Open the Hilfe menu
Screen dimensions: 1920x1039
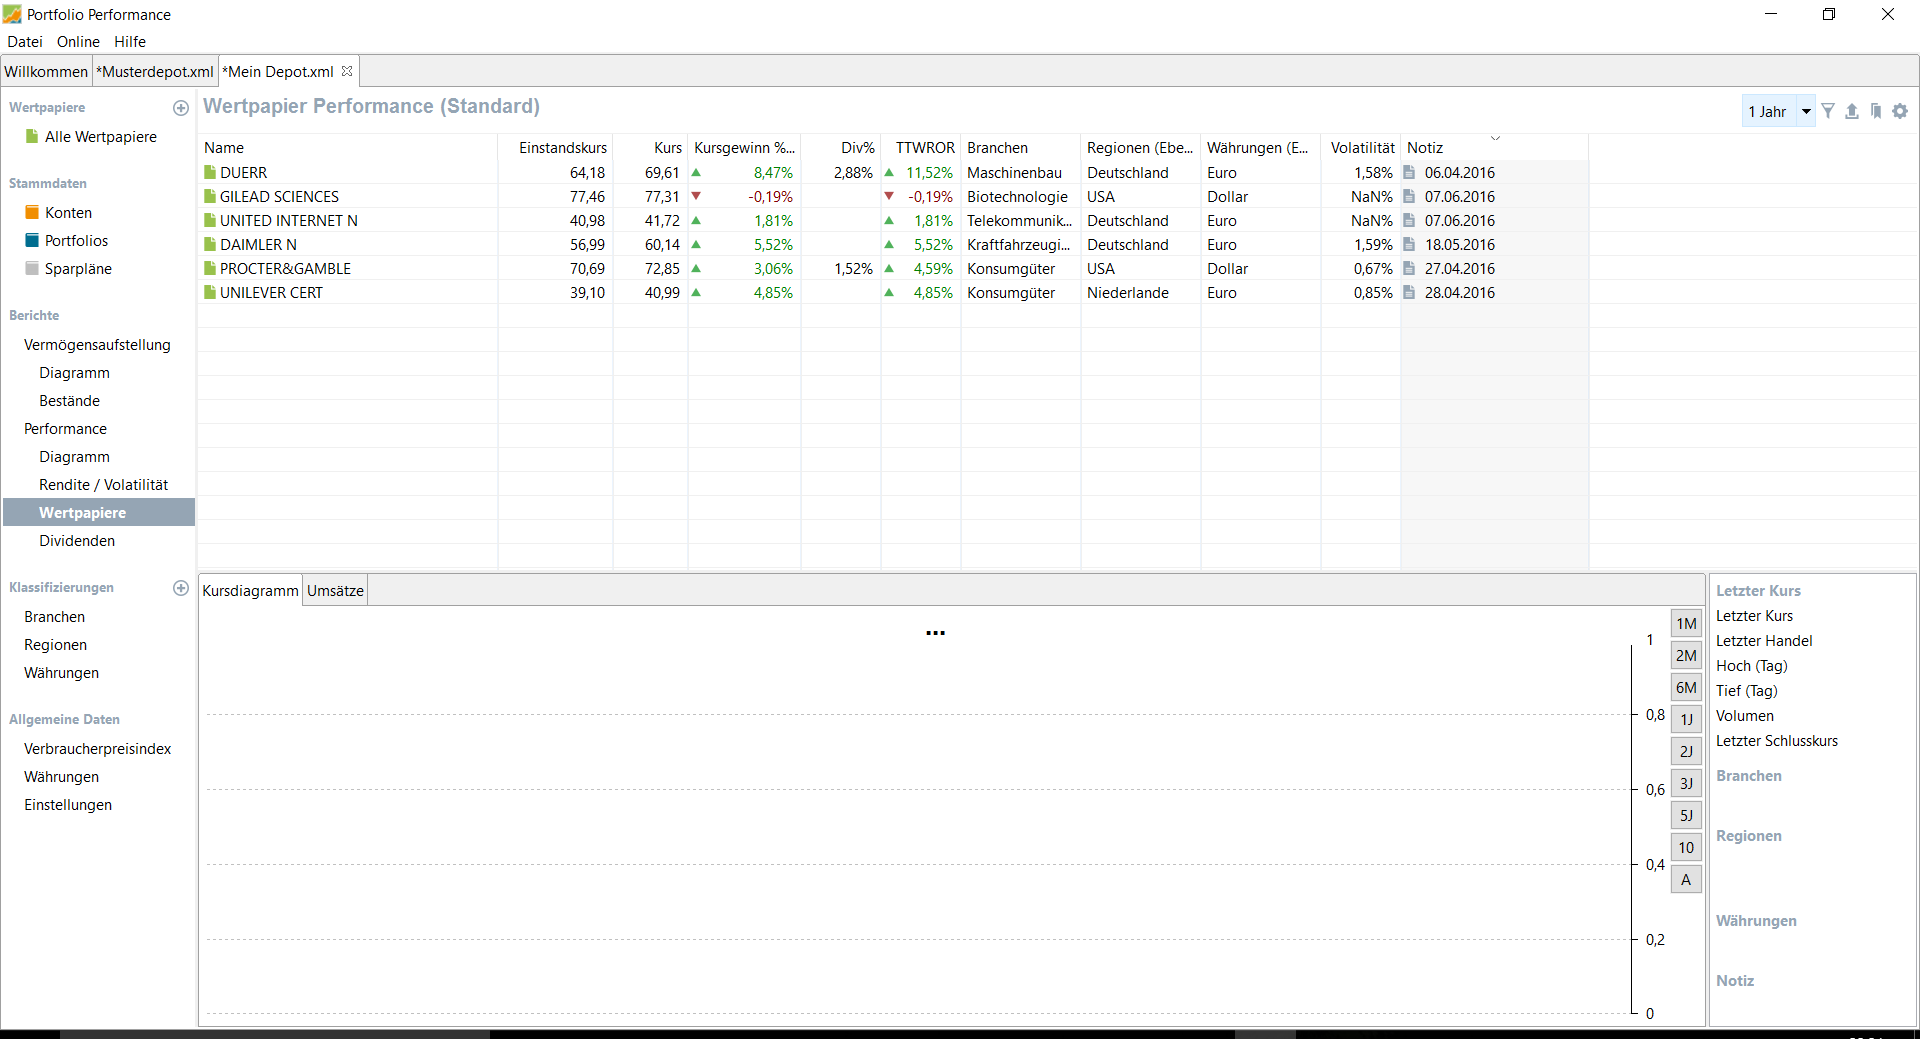(130, 41)
